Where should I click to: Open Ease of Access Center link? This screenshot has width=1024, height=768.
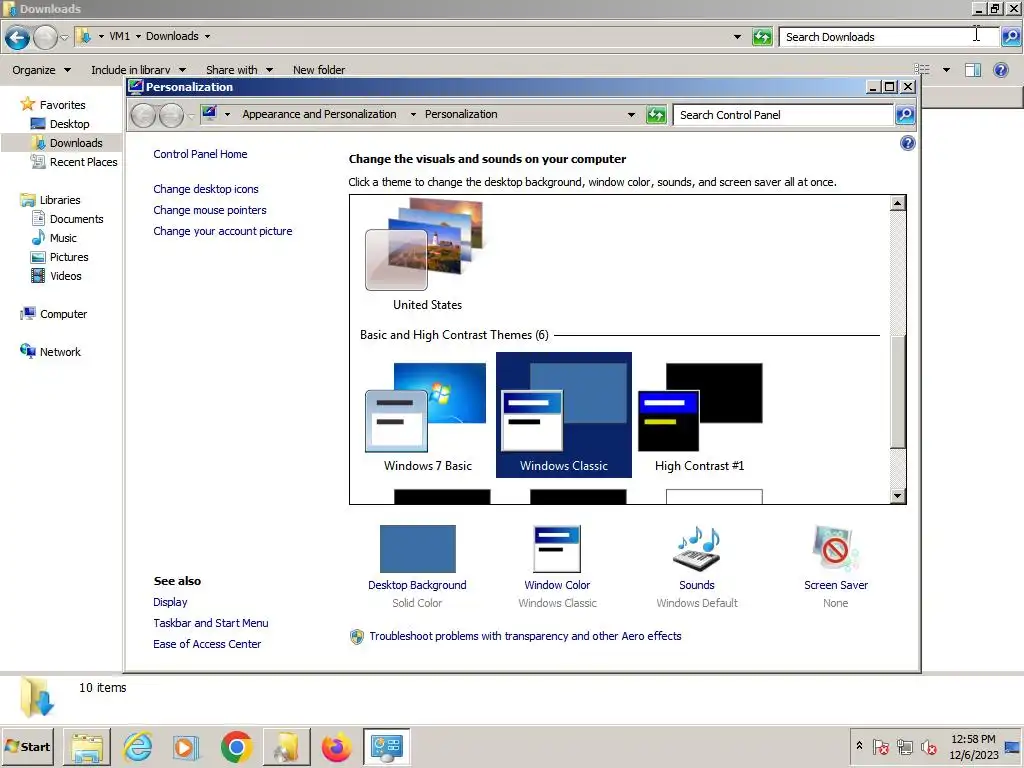[x=207, y=644]
